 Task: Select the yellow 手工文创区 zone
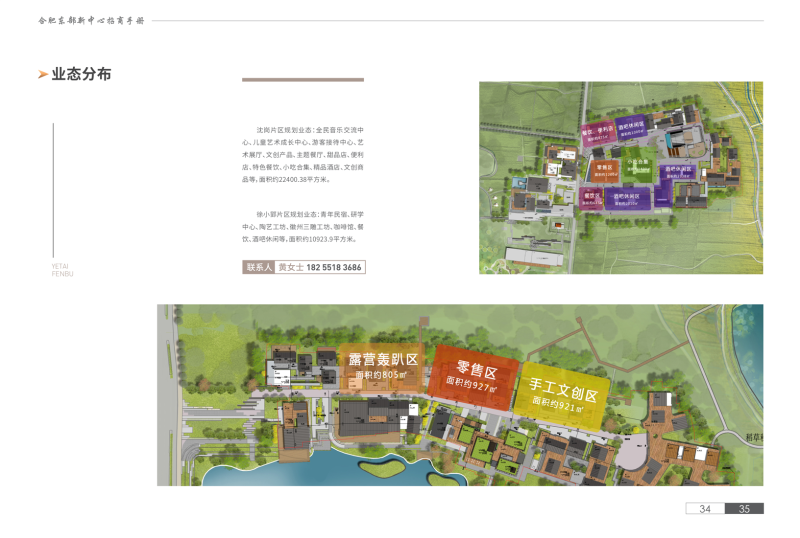pyautogui.click(x=563, y=394)
